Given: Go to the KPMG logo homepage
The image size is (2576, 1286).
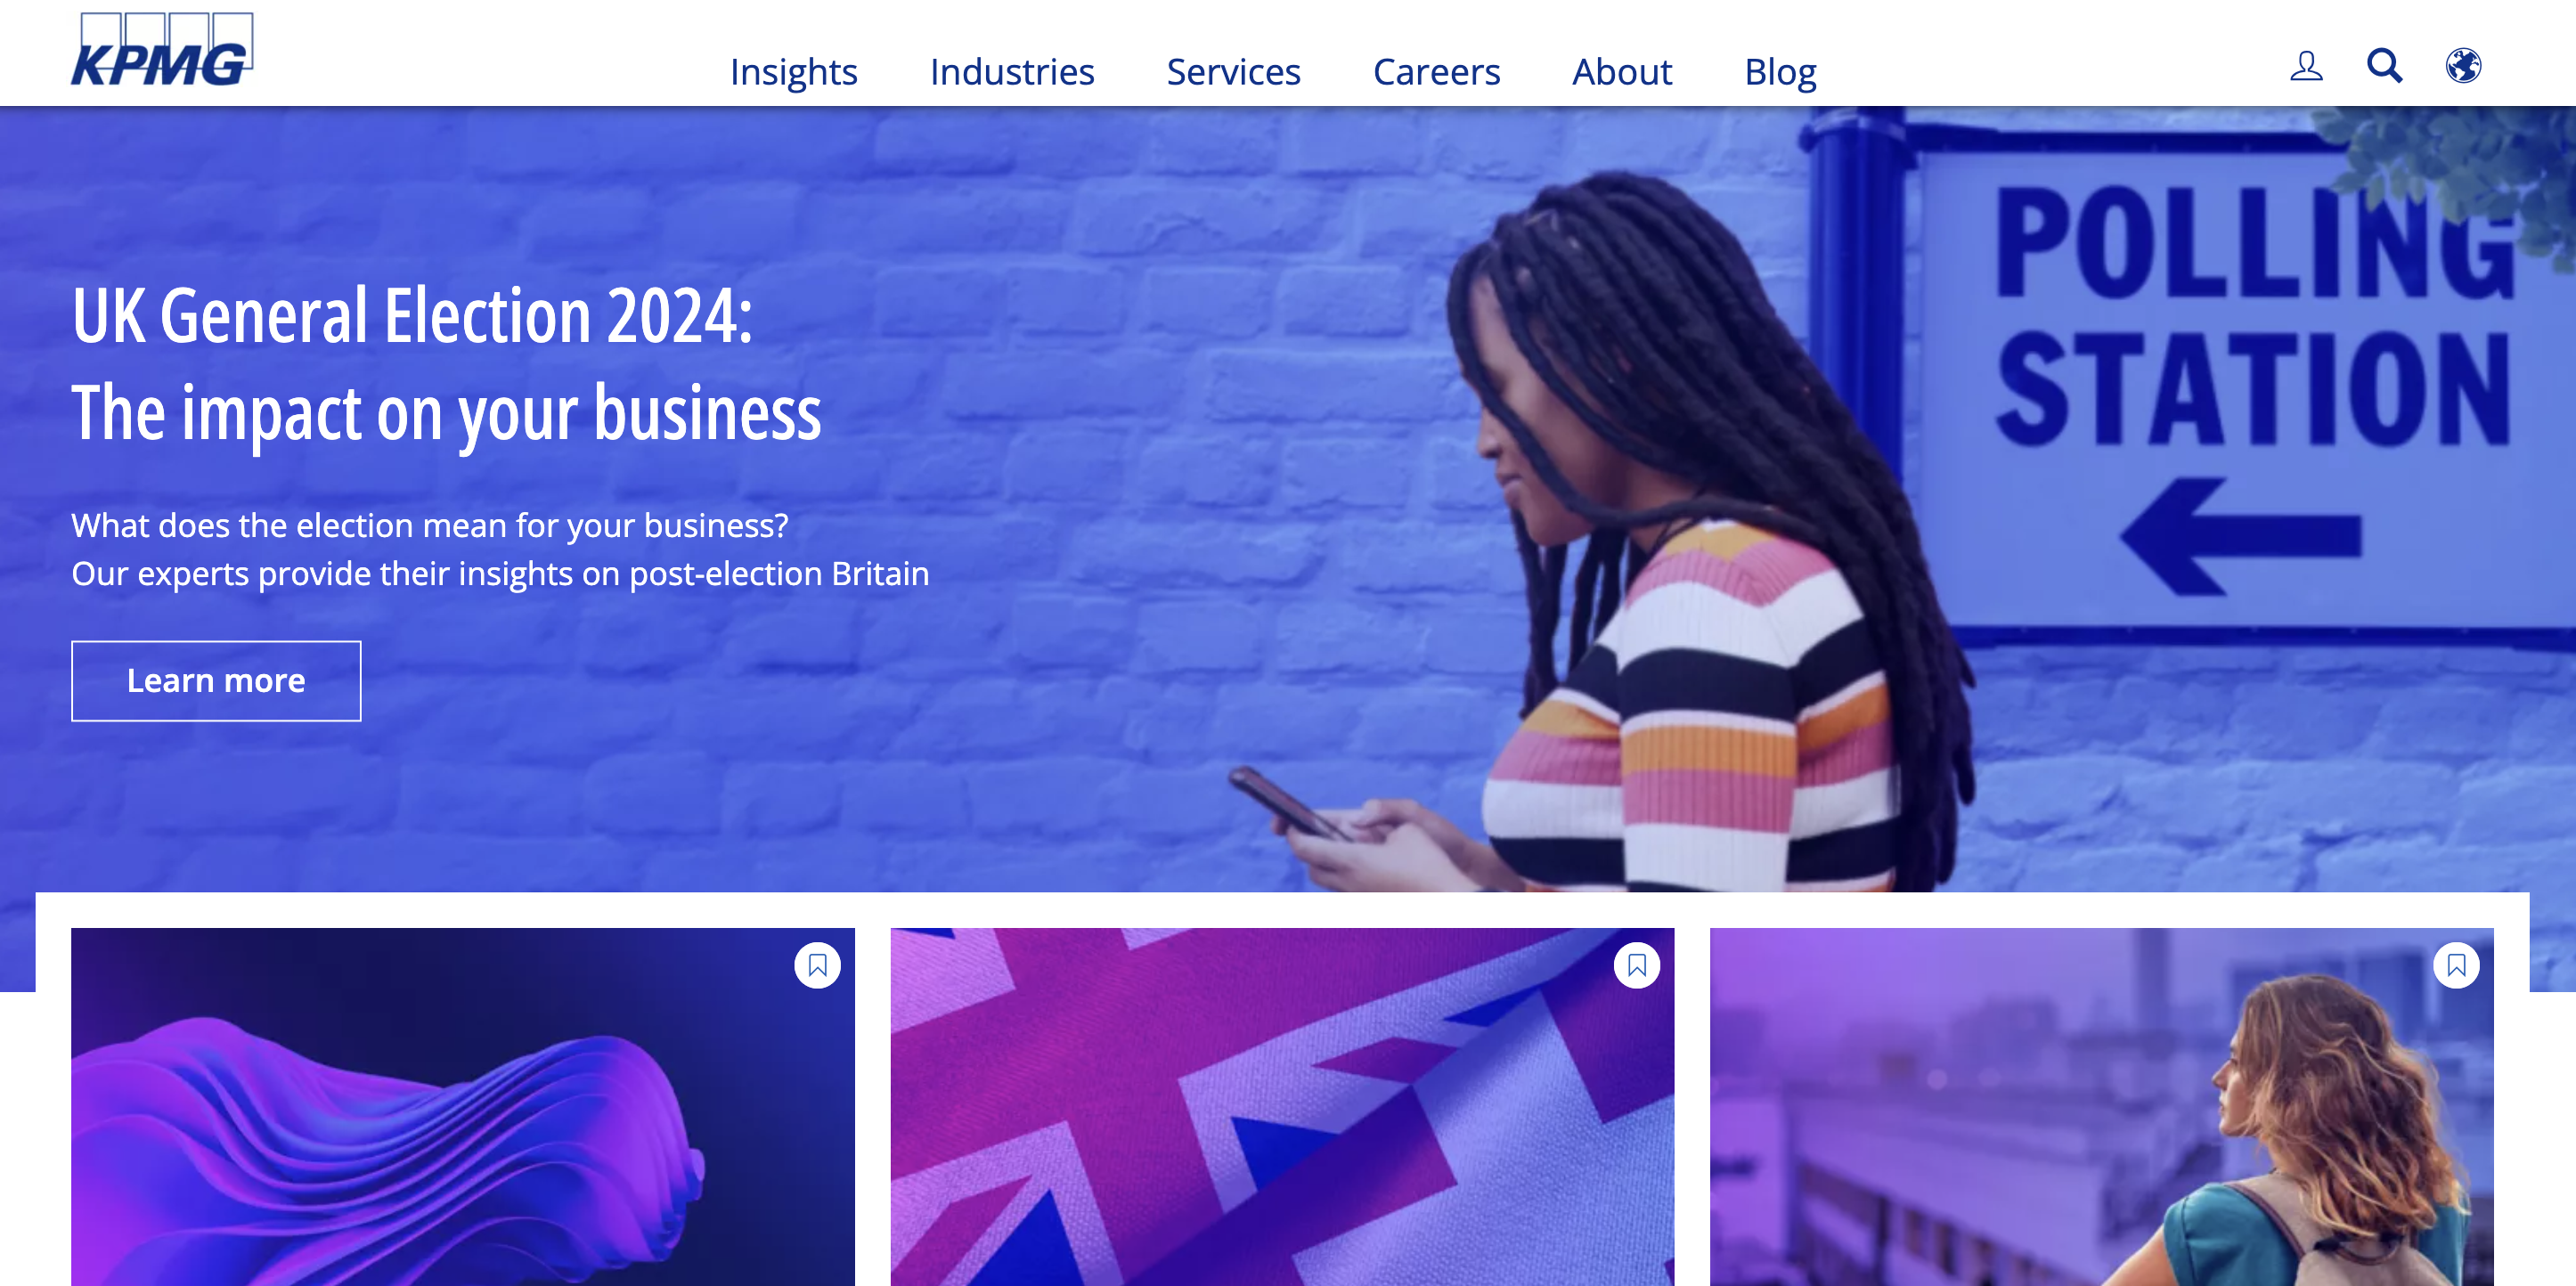Looking at the screenshot, I should click(x=162, y=49).
